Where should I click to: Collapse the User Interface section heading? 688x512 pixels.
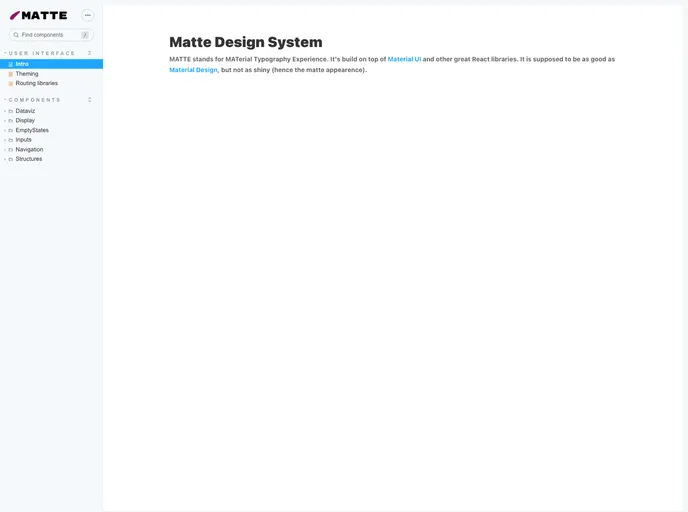(42, 53)
